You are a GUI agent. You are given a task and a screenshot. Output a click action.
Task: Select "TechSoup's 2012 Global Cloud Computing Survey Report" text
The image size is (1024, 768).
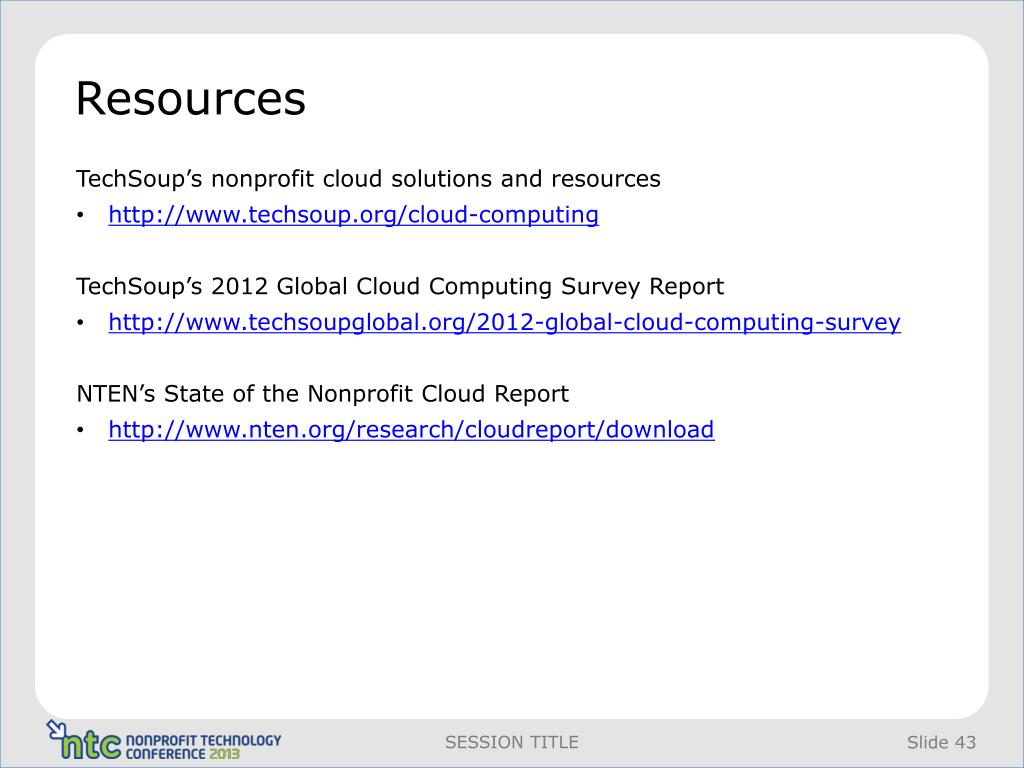(x=400, y=287)
